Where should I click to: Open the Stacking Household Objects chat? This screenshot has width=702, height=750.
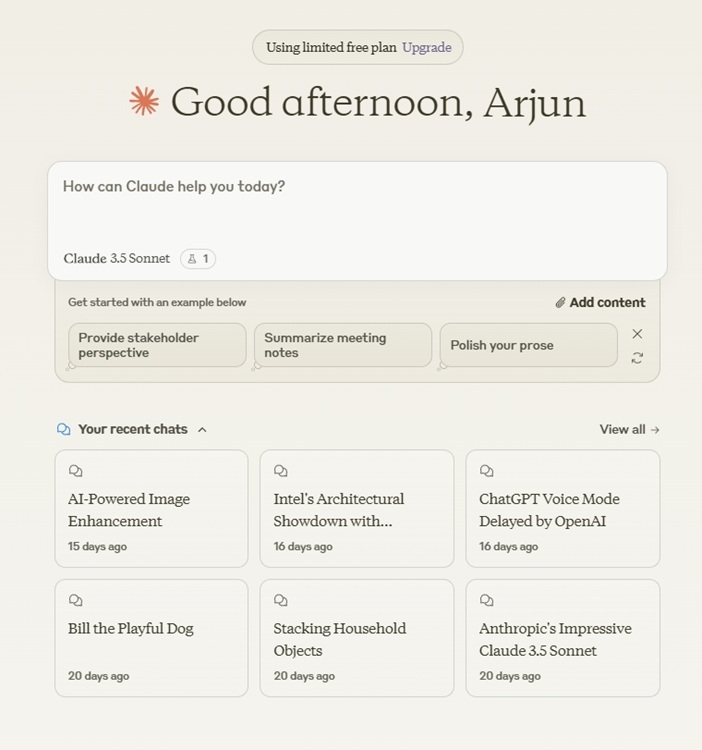coord(357,638)
